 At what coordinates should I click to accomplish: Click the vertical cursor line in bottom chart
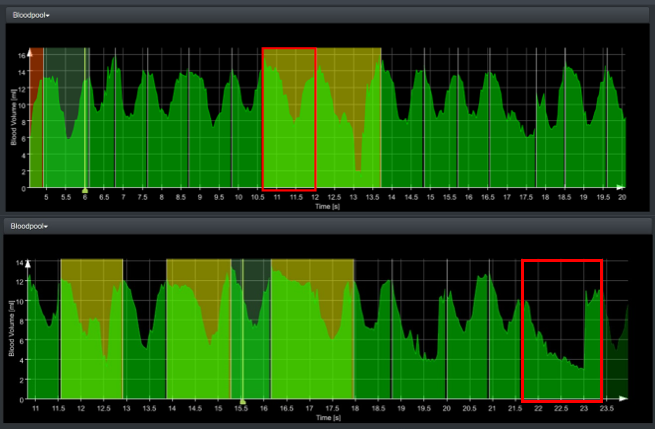pos(243,328)
